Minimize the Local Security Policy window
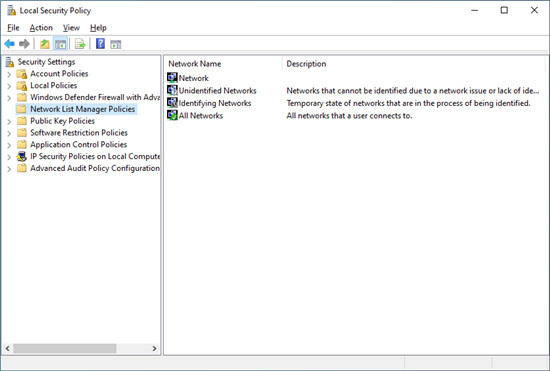The width and height of the screenshot is (550, 371). click(x=475, y=11)
